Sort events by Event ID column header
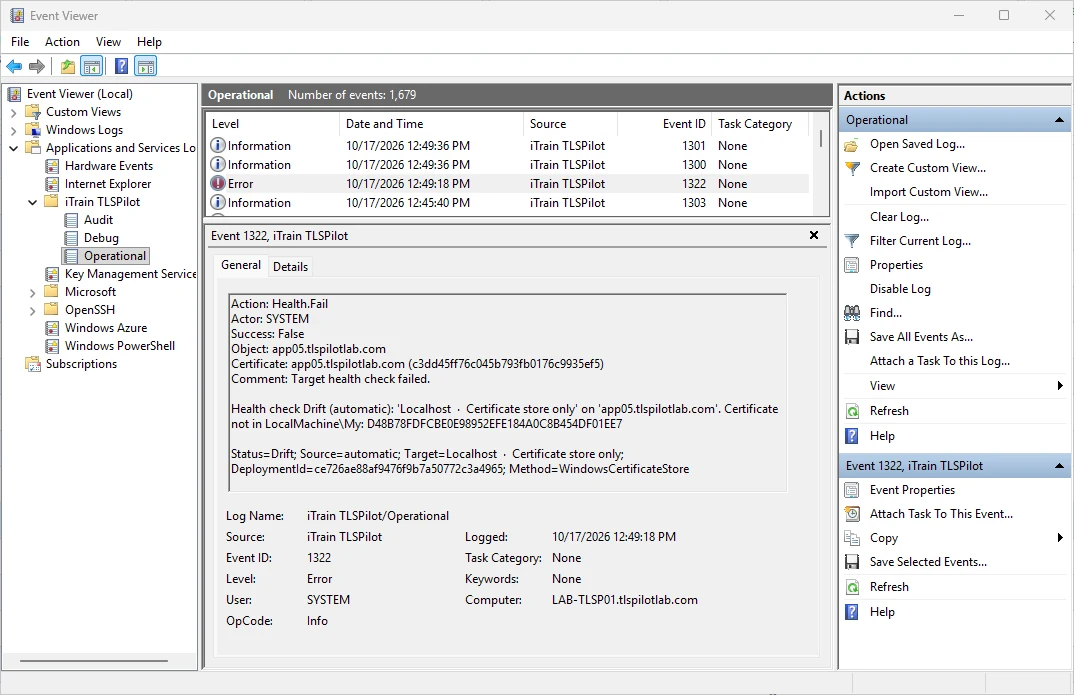 (664, 124)
